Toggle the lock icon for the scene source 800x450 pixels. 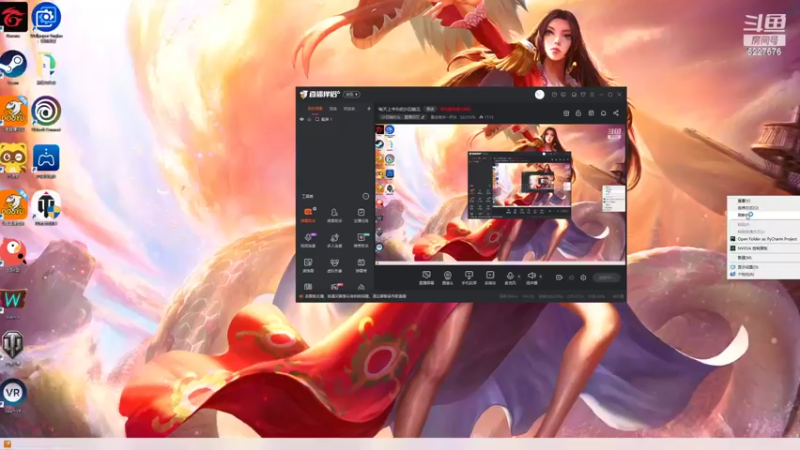click(x=309, y=119)
